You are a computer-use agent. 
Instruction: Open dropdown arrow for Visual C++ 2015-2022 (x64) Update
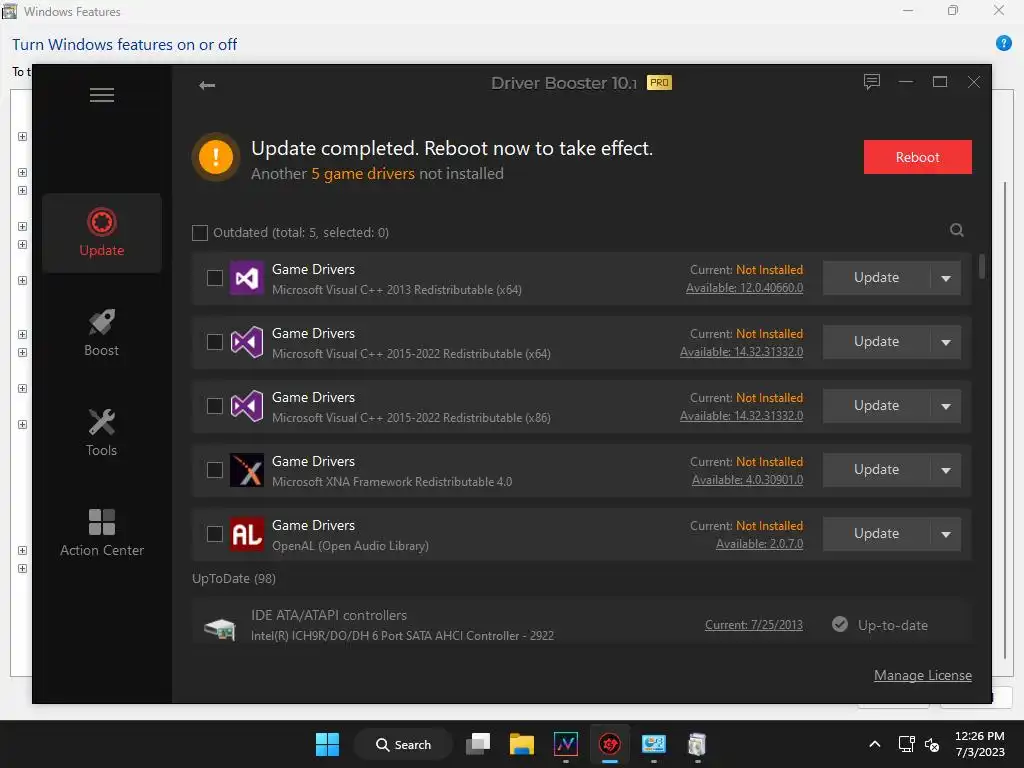click(x=946, y=342)
